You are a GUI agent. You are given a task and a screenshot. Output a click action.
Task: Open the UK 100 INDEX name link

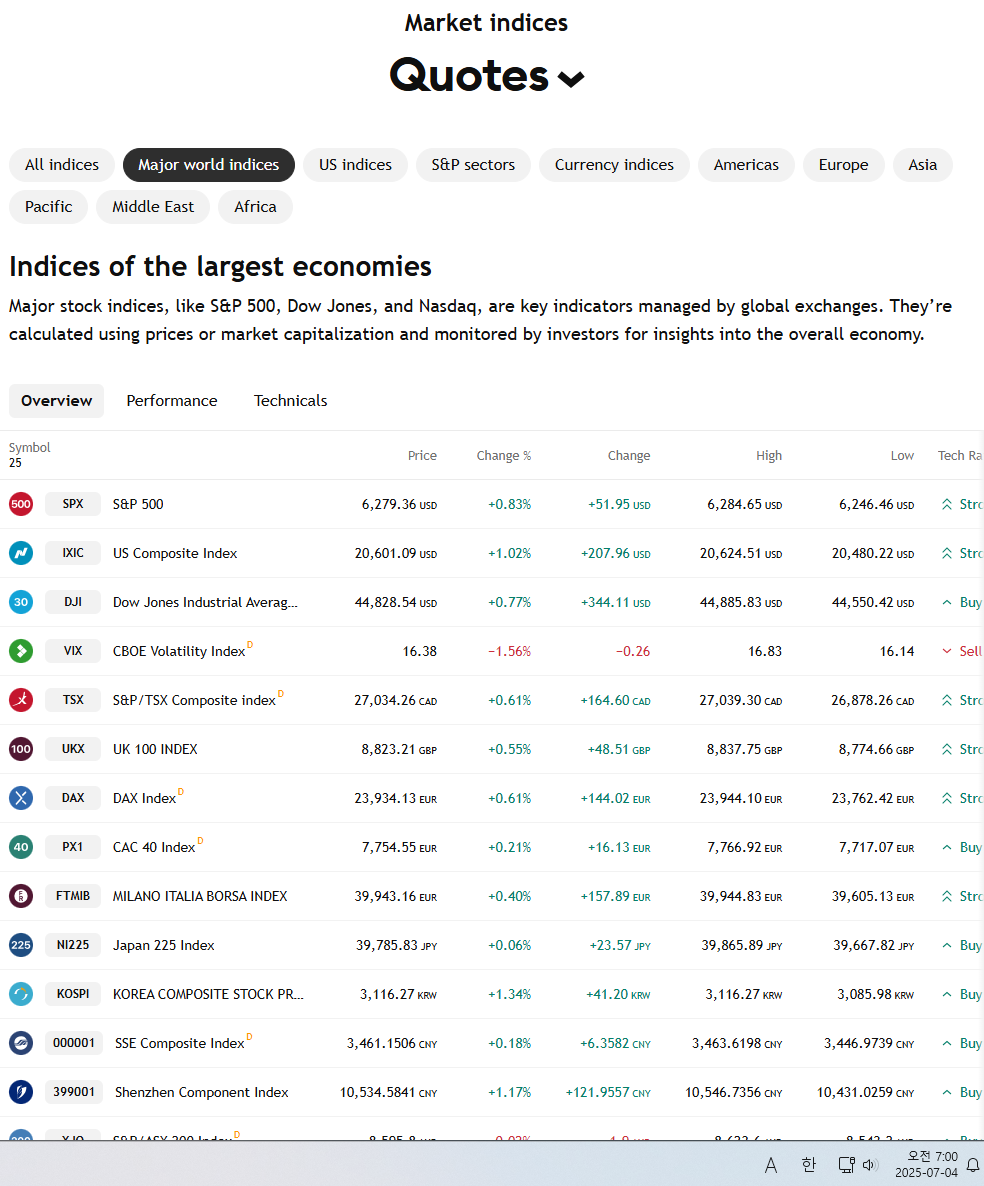tap(155, 750)
